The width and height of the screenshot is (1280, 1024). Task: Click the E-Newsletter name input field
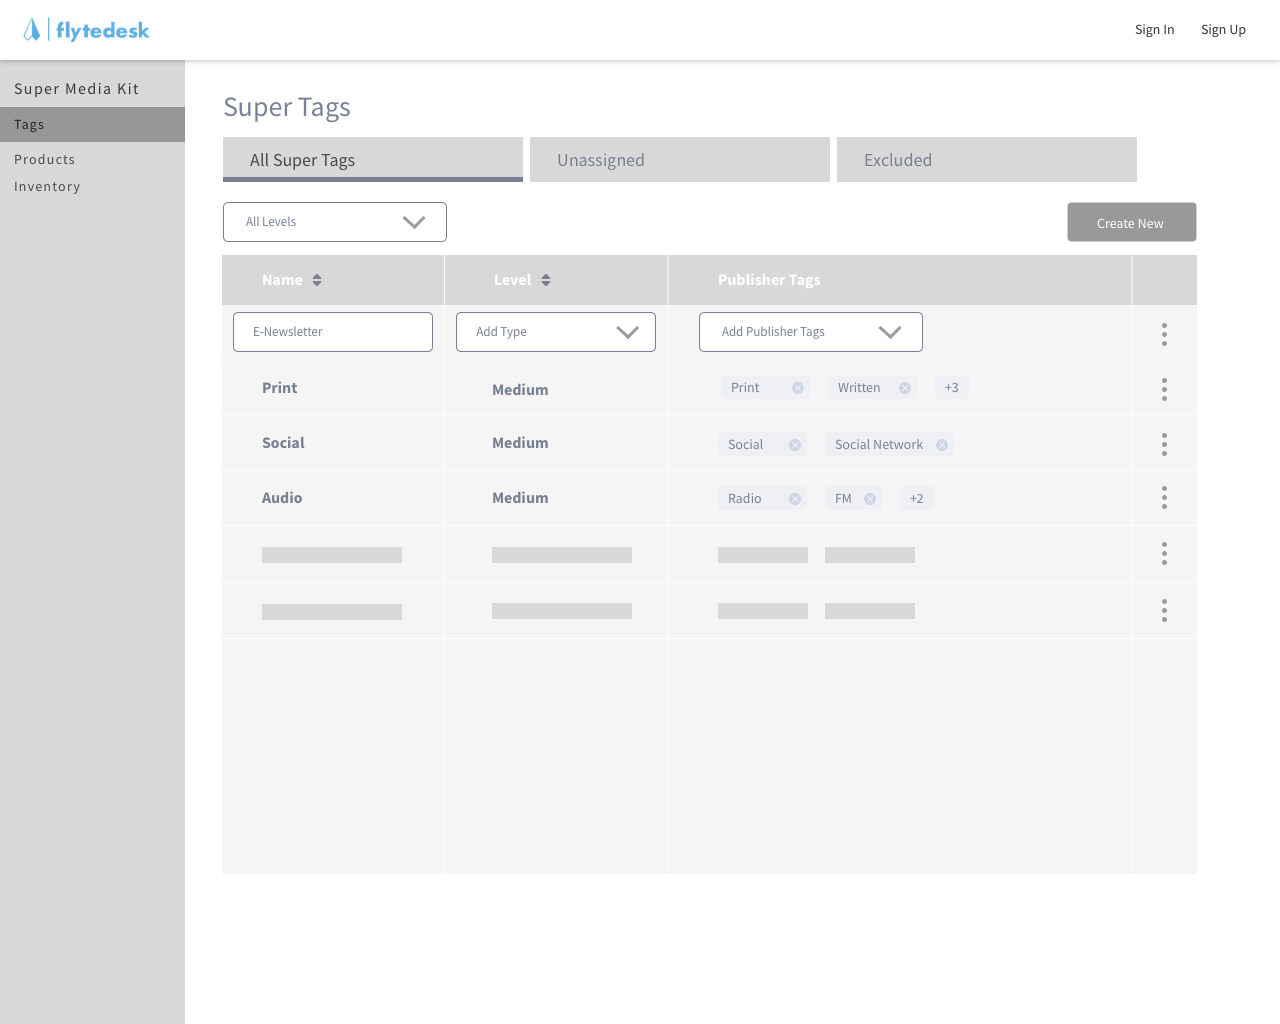333,332
